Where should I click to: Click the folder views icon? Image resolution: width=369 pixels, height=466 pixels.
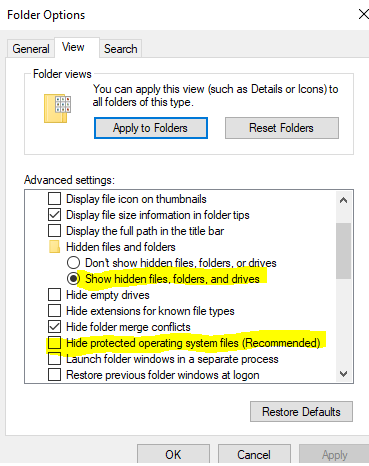click(x=57, y=108)
